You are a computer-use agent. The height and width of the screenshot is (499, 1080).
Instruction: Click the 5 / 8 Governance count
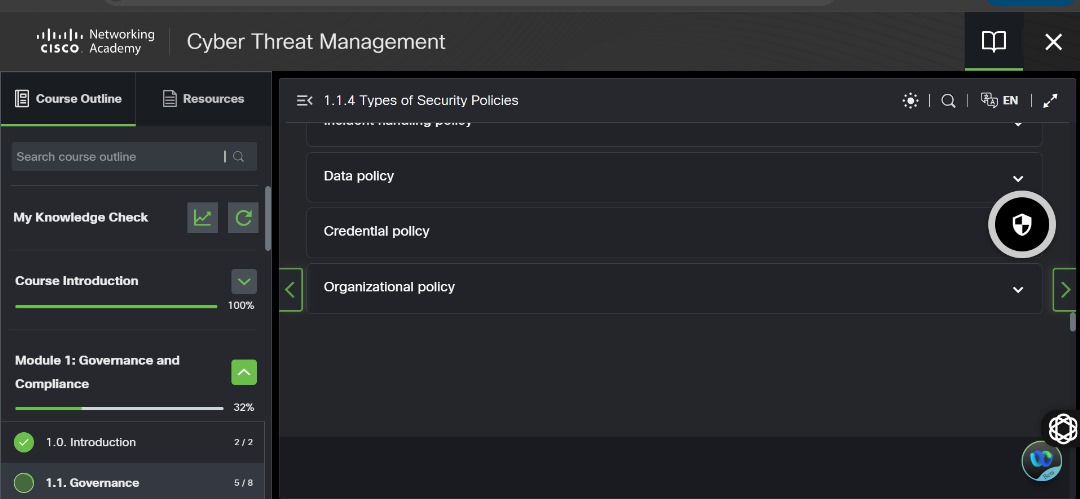tap(243, 482)
